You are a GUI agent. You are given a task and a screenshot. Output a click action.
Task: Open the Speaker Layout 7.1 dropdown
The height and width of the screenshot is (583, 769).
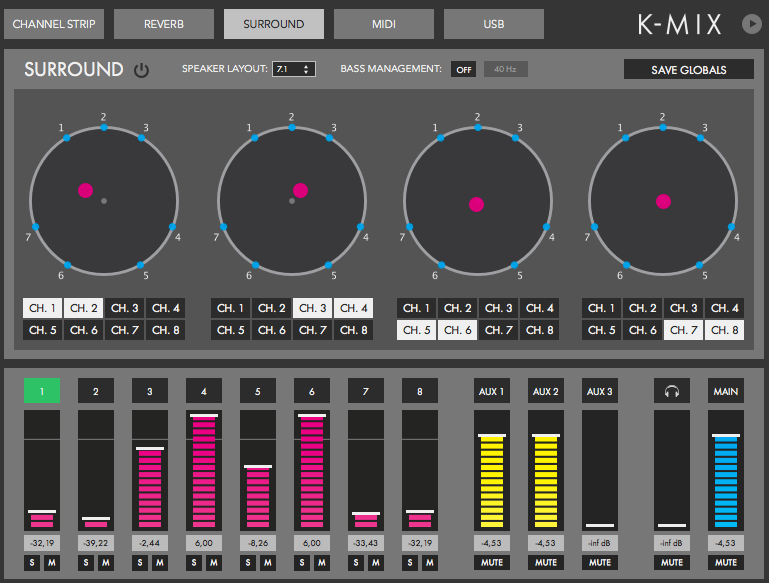pyautogui.click(x=294, y=69)
